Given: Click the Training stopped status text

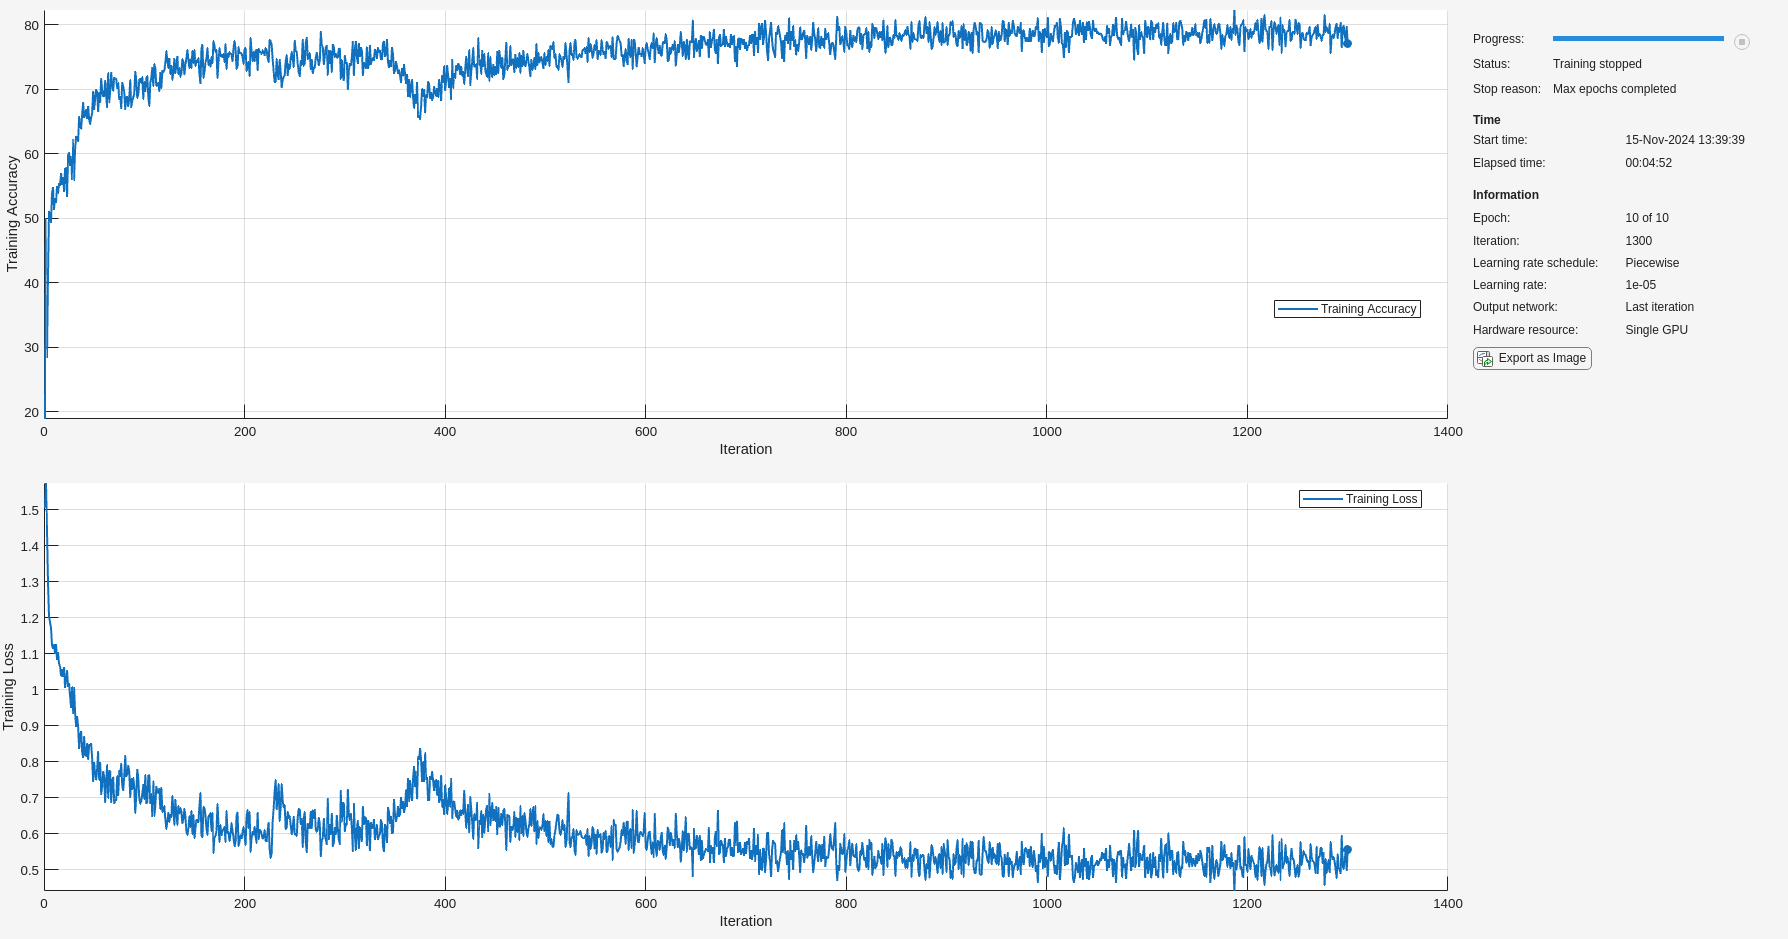Looking at the screenshot, I should click(1597, 64).
